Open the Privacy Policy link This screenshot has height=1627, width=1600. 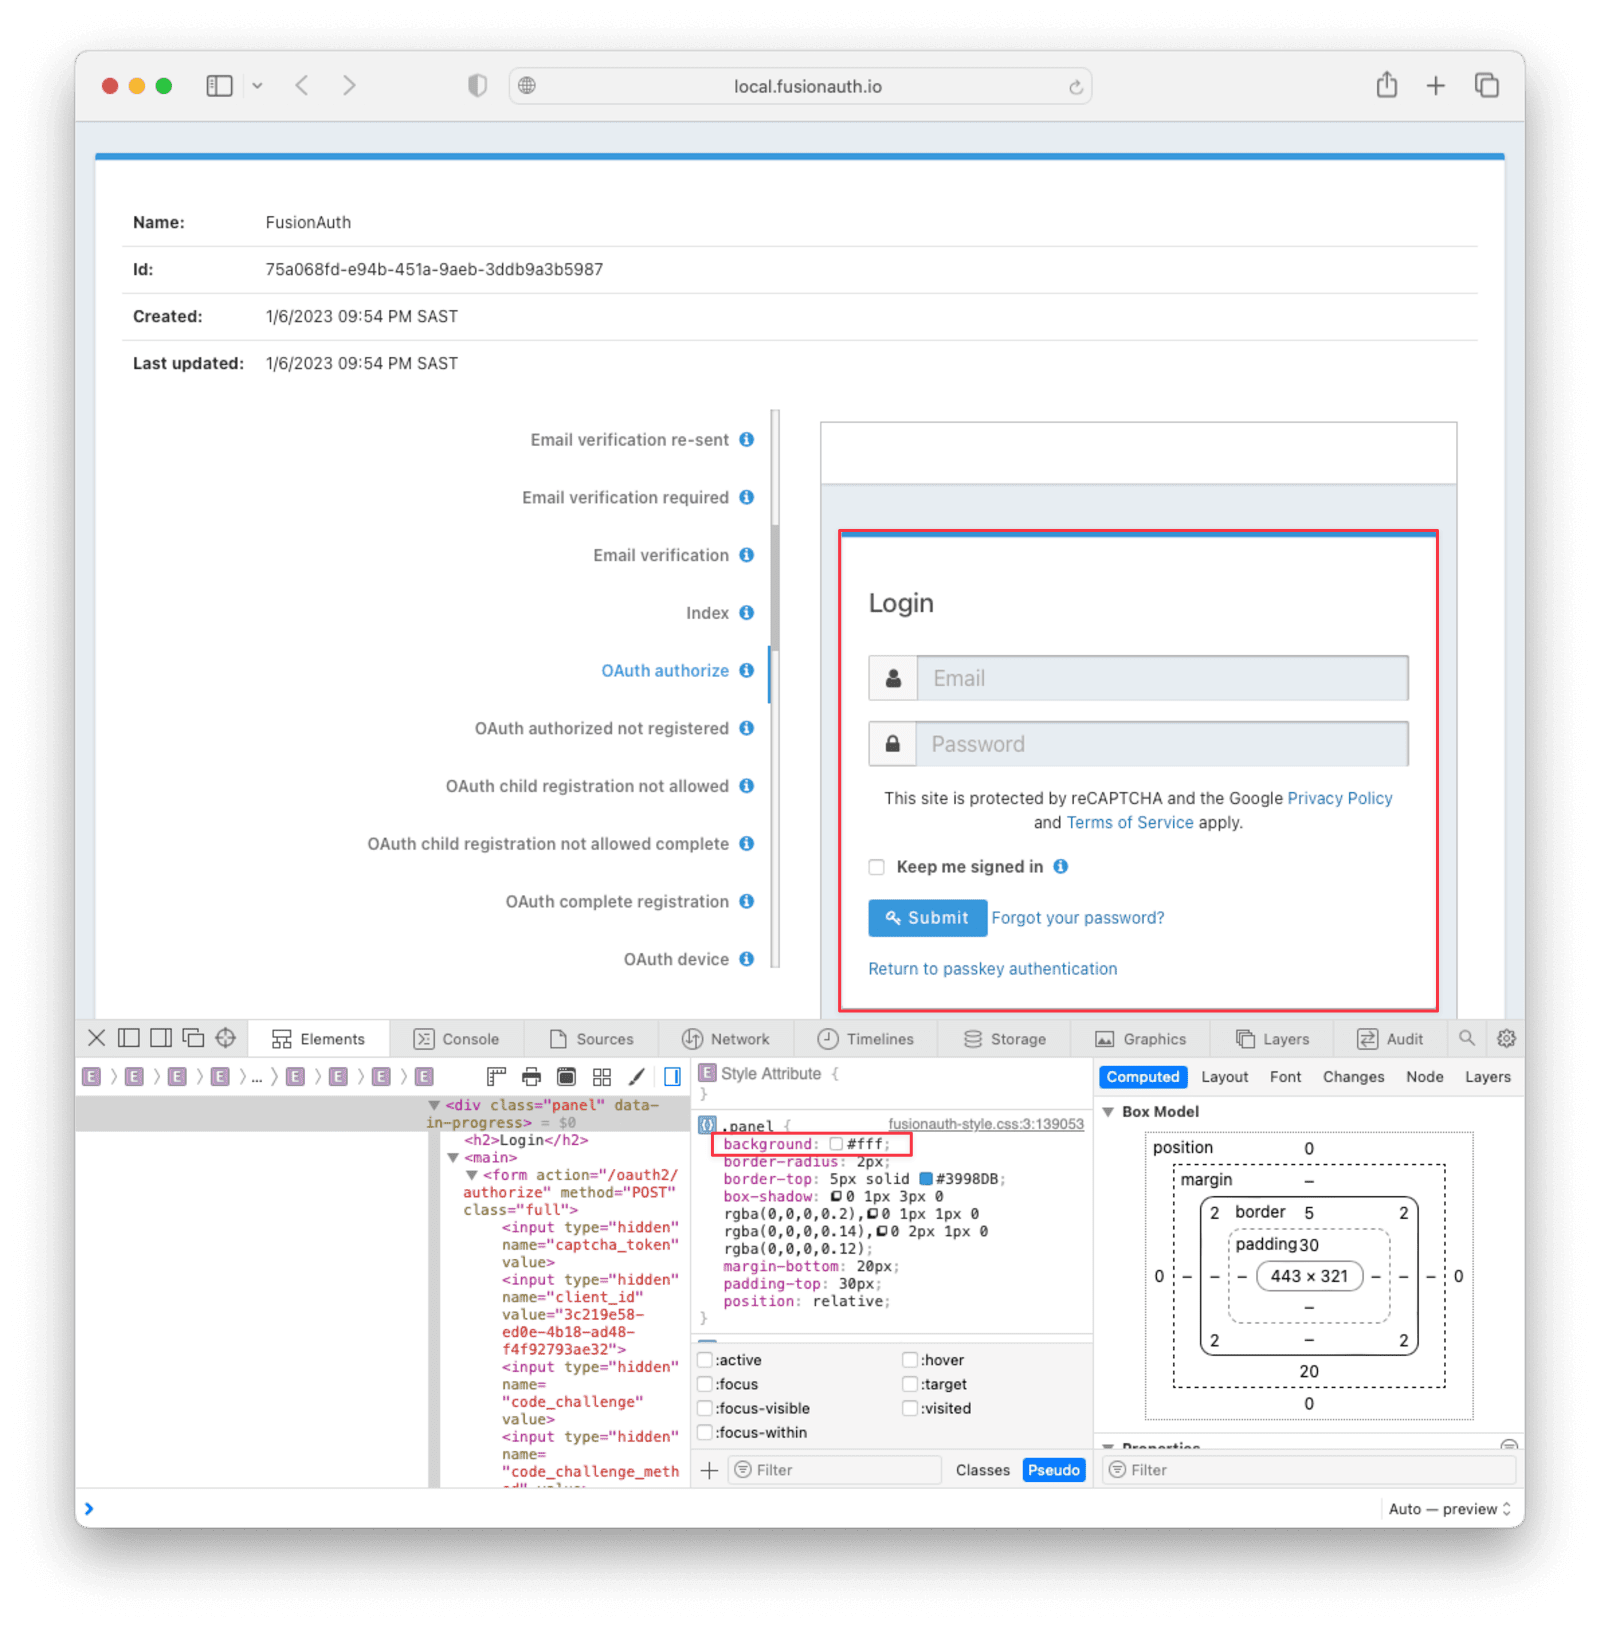(x=1340, y=798)
